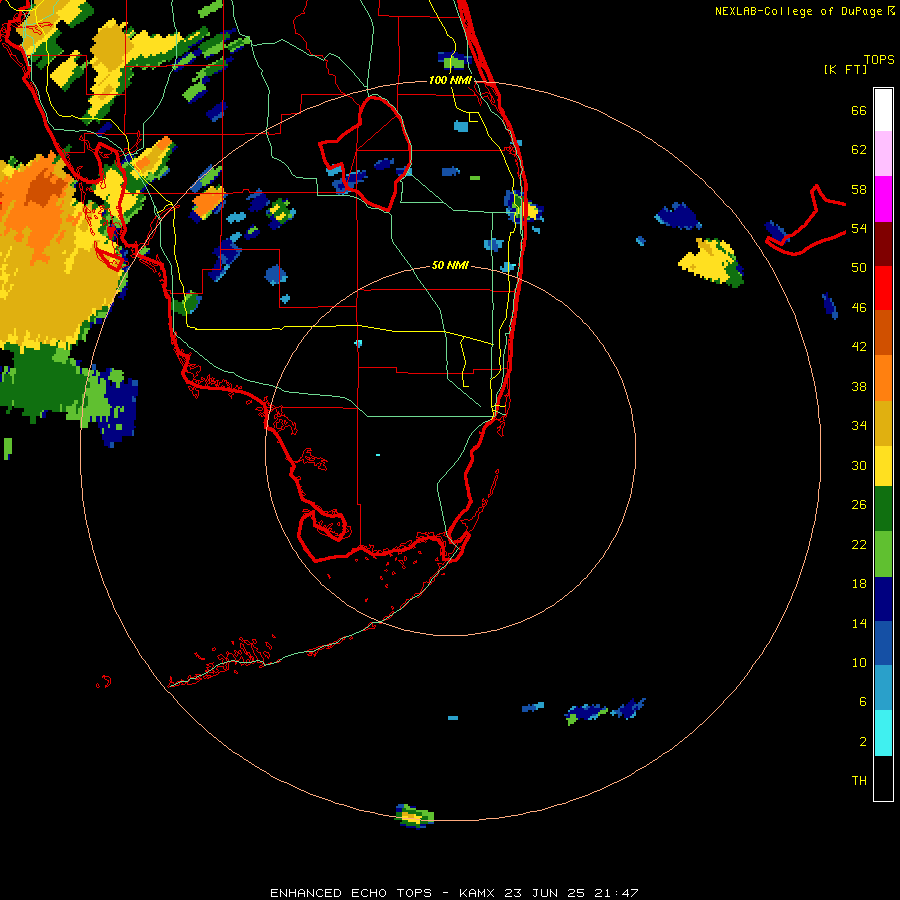Click the 14 value on legend scale

coord(859,623)
